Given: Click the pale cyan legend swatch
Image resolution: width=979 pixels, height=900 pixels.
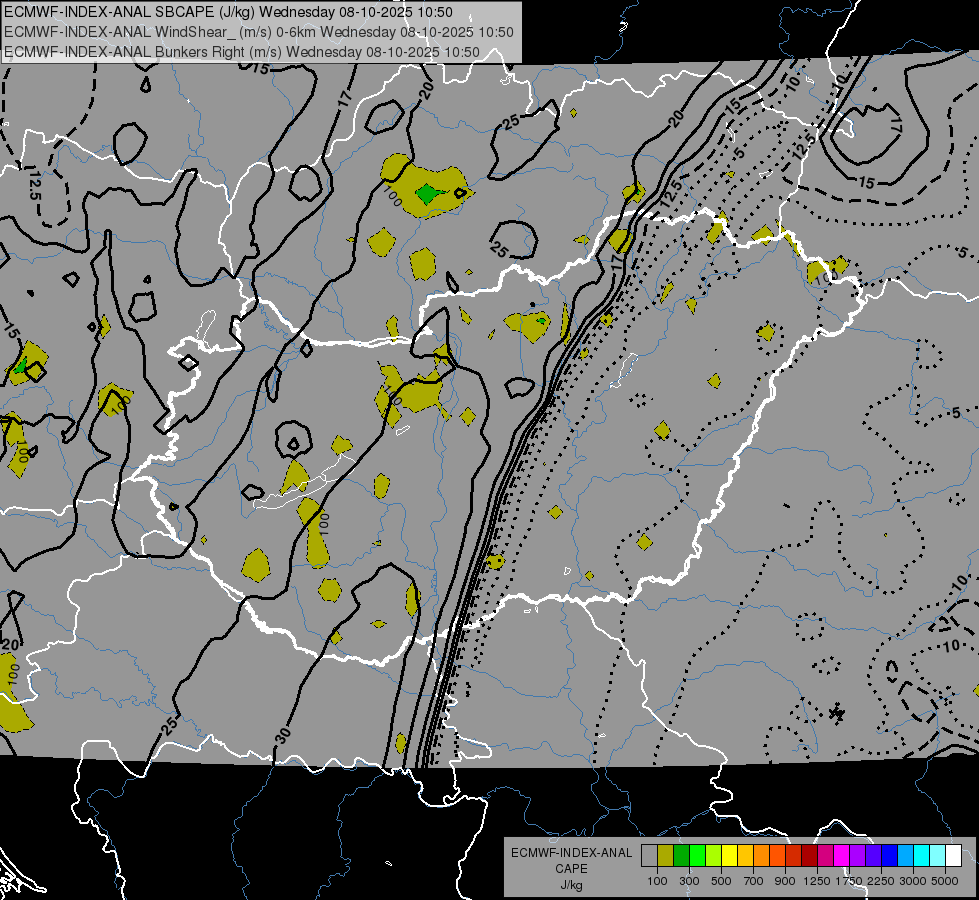Looking at the screenshot, I should (938, 855).
